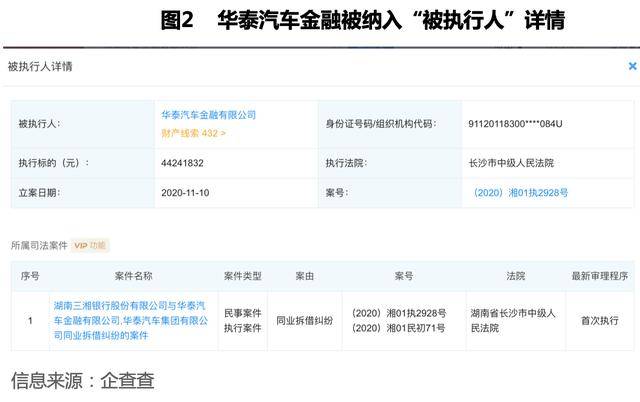Click the 案件名称 column header
The image size is (640, 402).
[133, 276]
